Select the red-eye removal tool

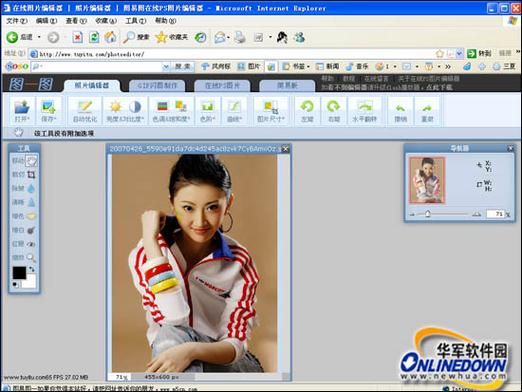(x=31, y=244)
